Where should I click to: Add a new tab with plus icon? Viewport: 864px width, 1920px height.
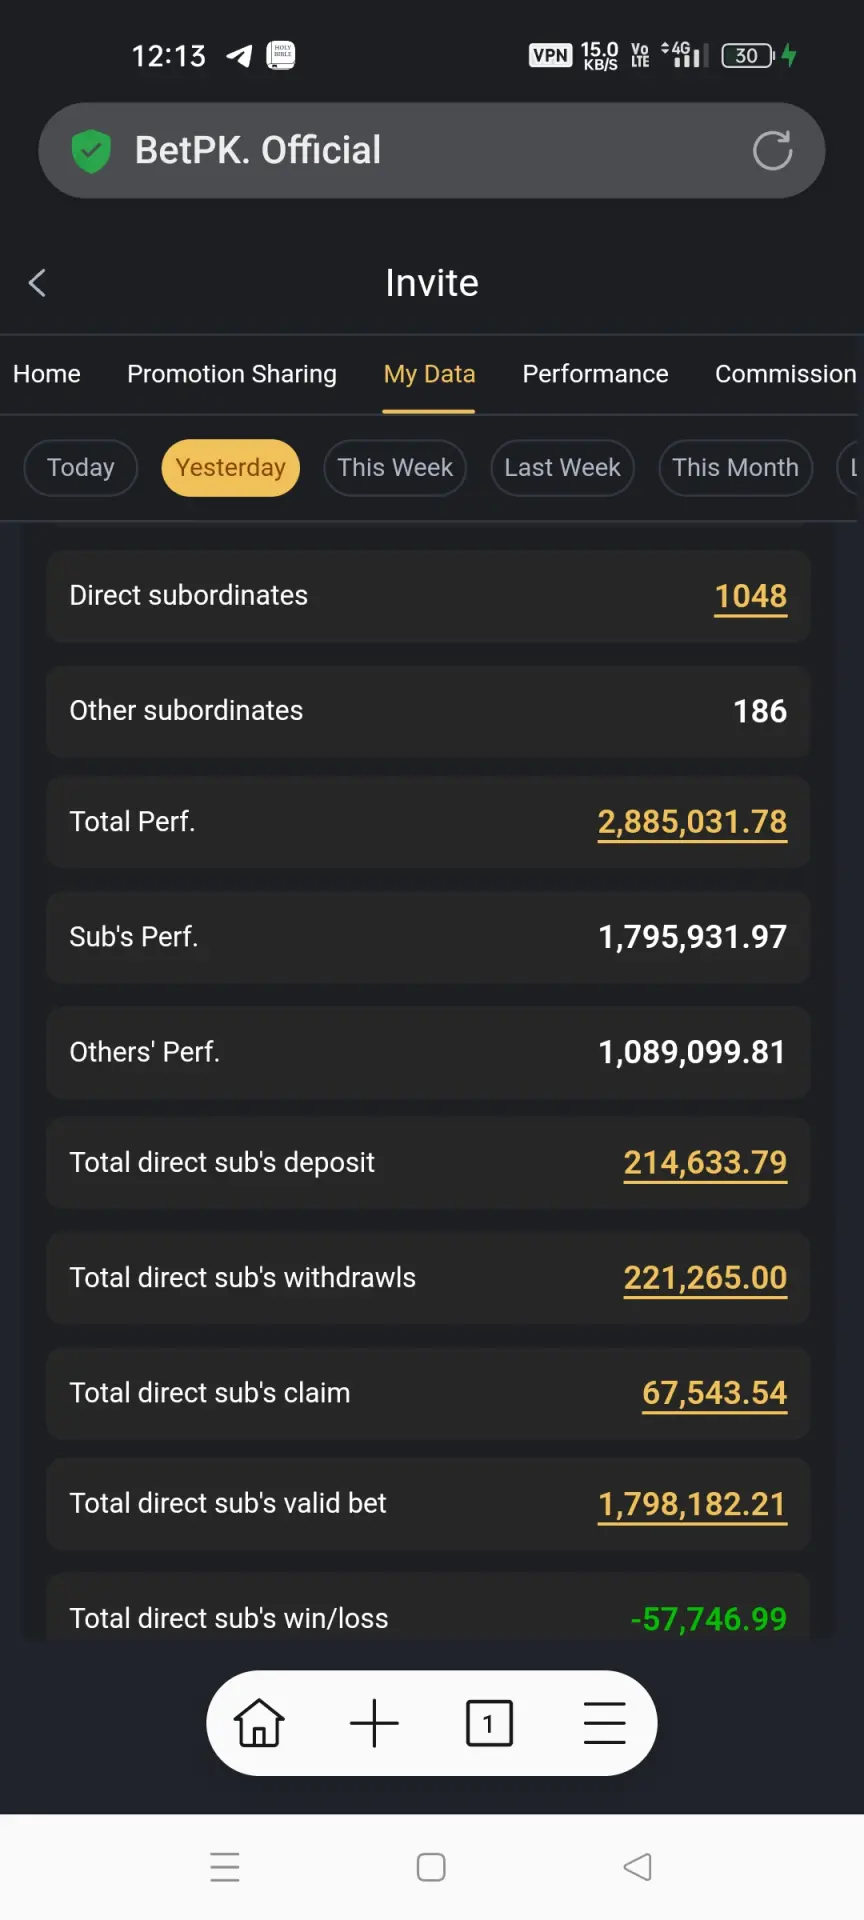point(374,1723)
